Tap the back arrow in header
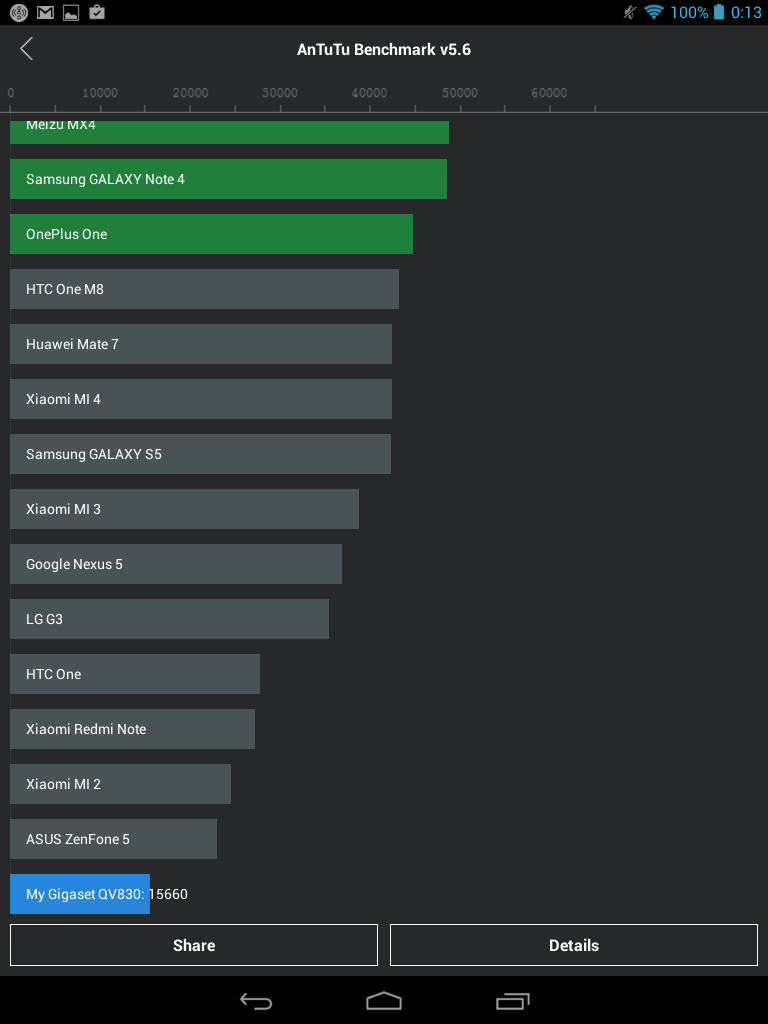The image size is (768, 1024). [27, 49]
